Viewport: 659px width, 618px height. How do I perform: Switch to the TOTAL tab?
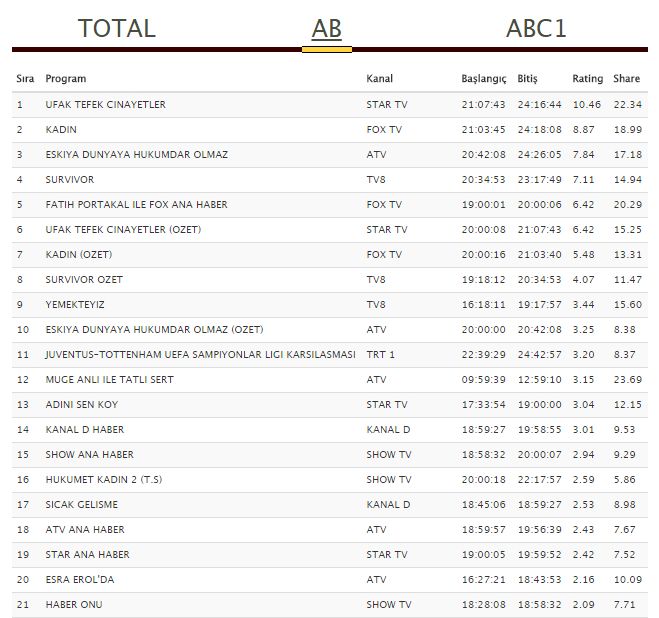click(117, 29)
